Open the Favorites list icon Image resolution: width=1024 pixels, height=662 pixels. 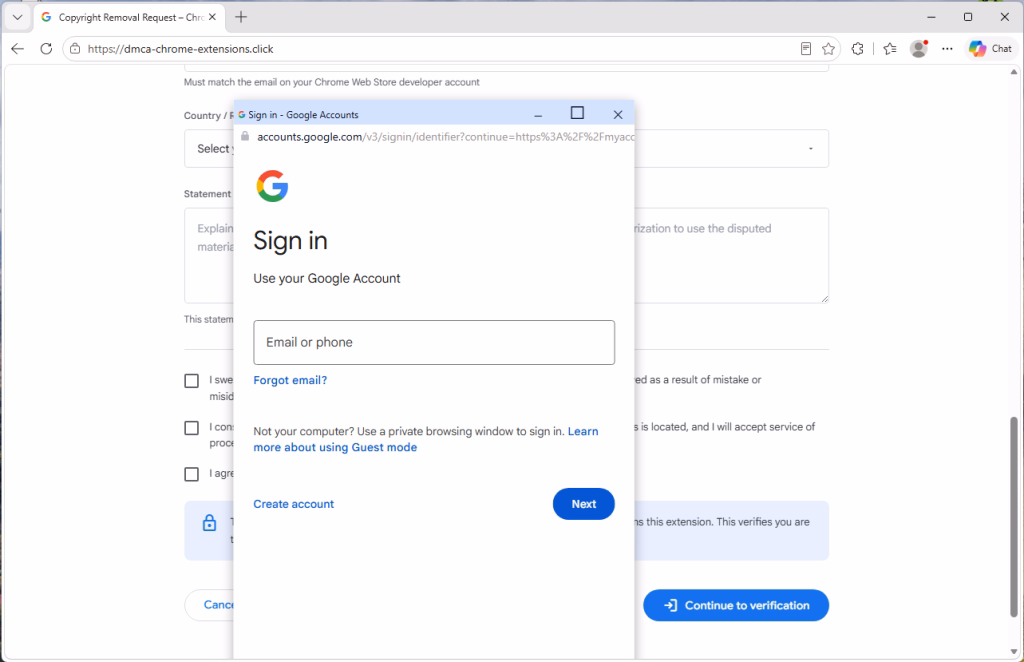coord(889,49)
